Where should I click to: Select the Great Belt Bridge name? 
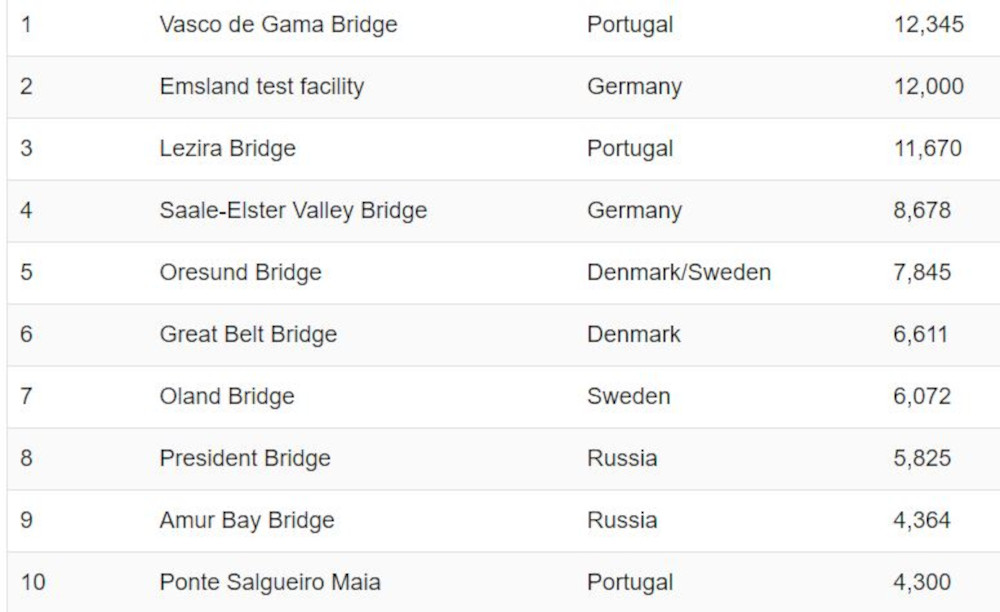pos(248,335)
